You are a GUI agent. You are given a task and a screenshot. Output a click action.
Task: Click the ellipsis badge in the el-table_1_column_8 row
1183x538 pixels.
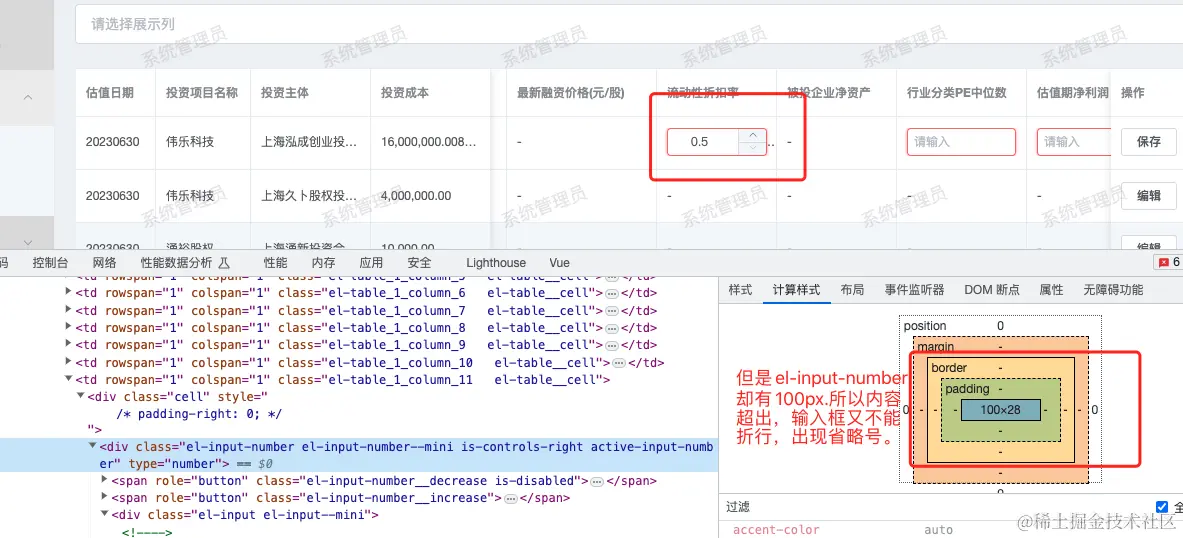(x=613, y=327)
